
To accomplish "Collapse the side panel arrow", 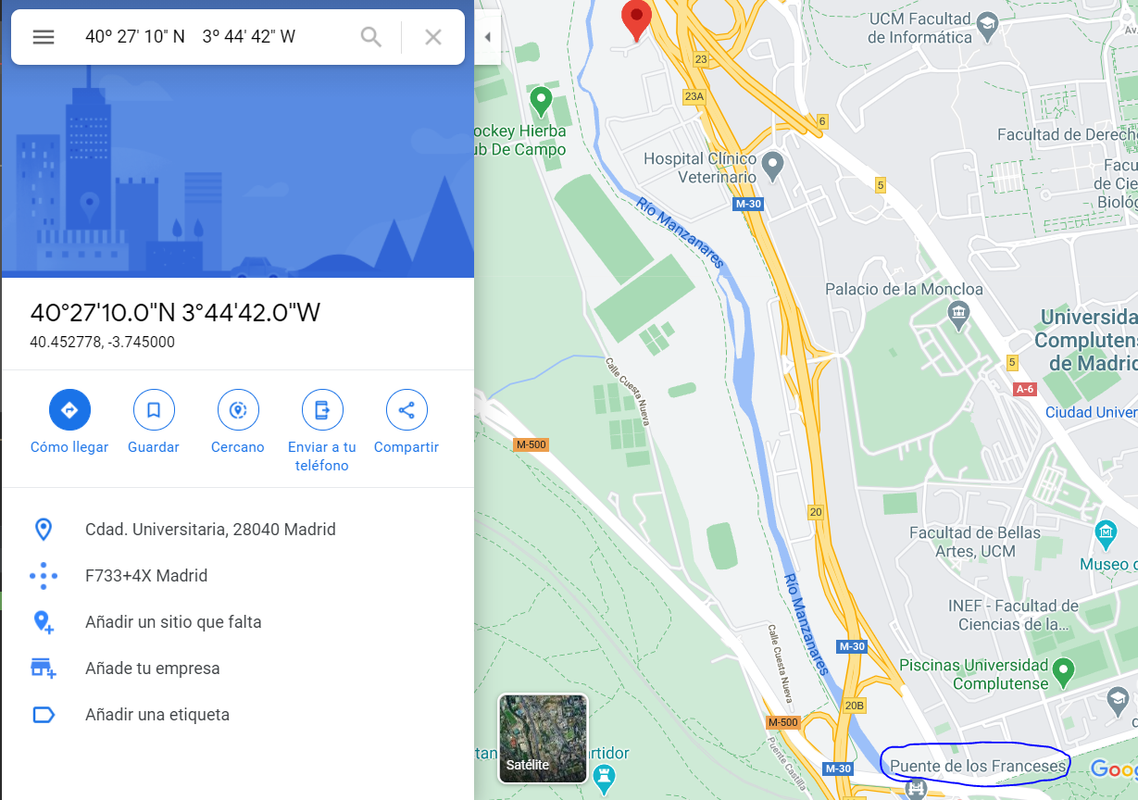I will [488, 37].
